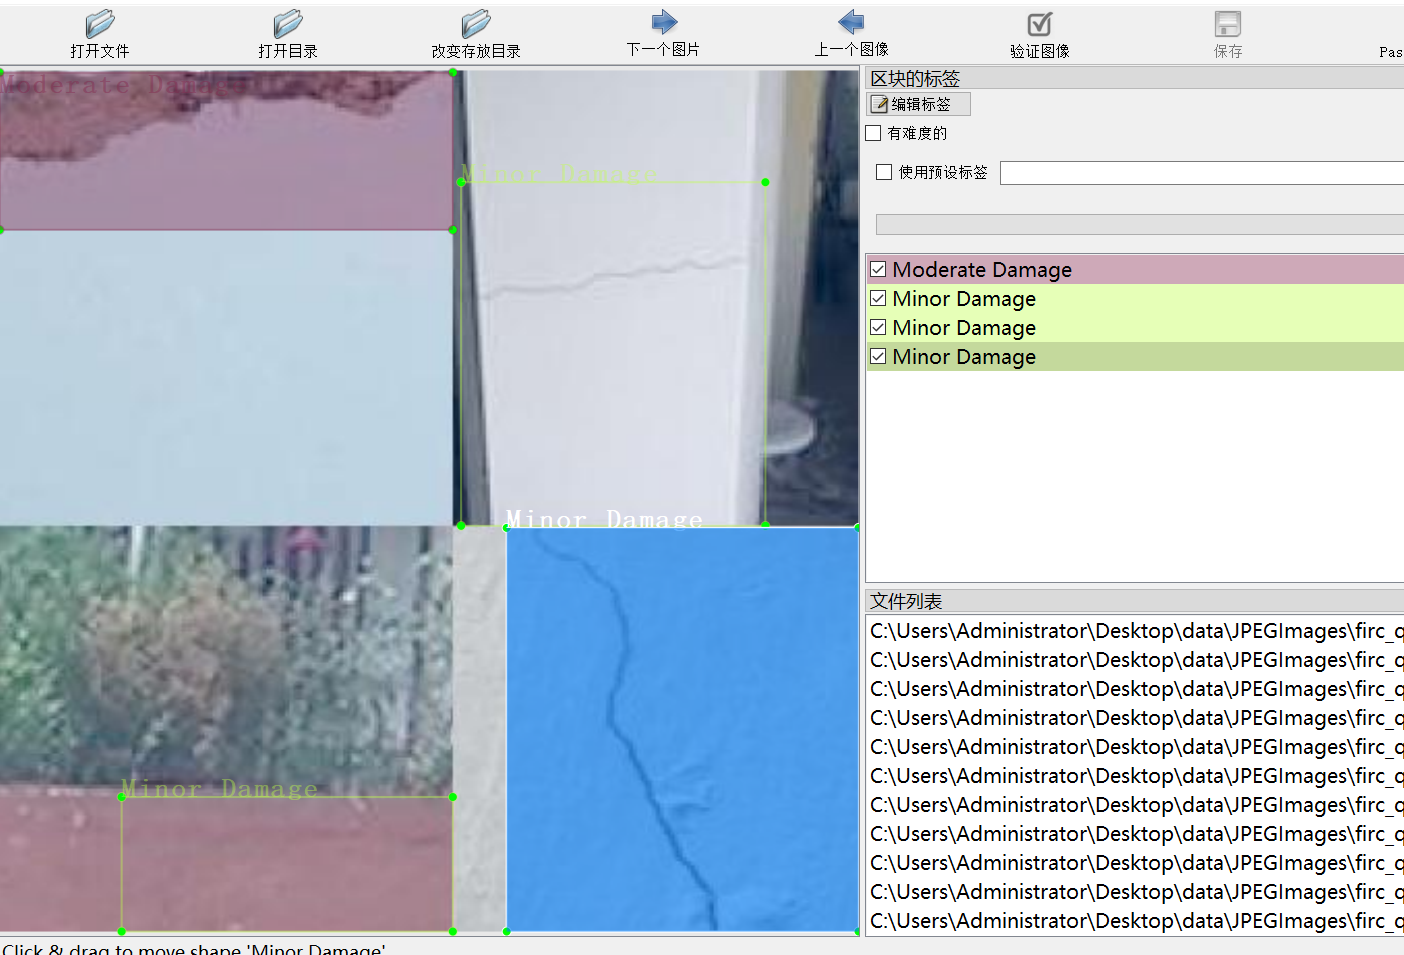Enable the 使用预设标签 default label checkbox
Viewport: 1404px width, 955px height.
tap(884, 172)
